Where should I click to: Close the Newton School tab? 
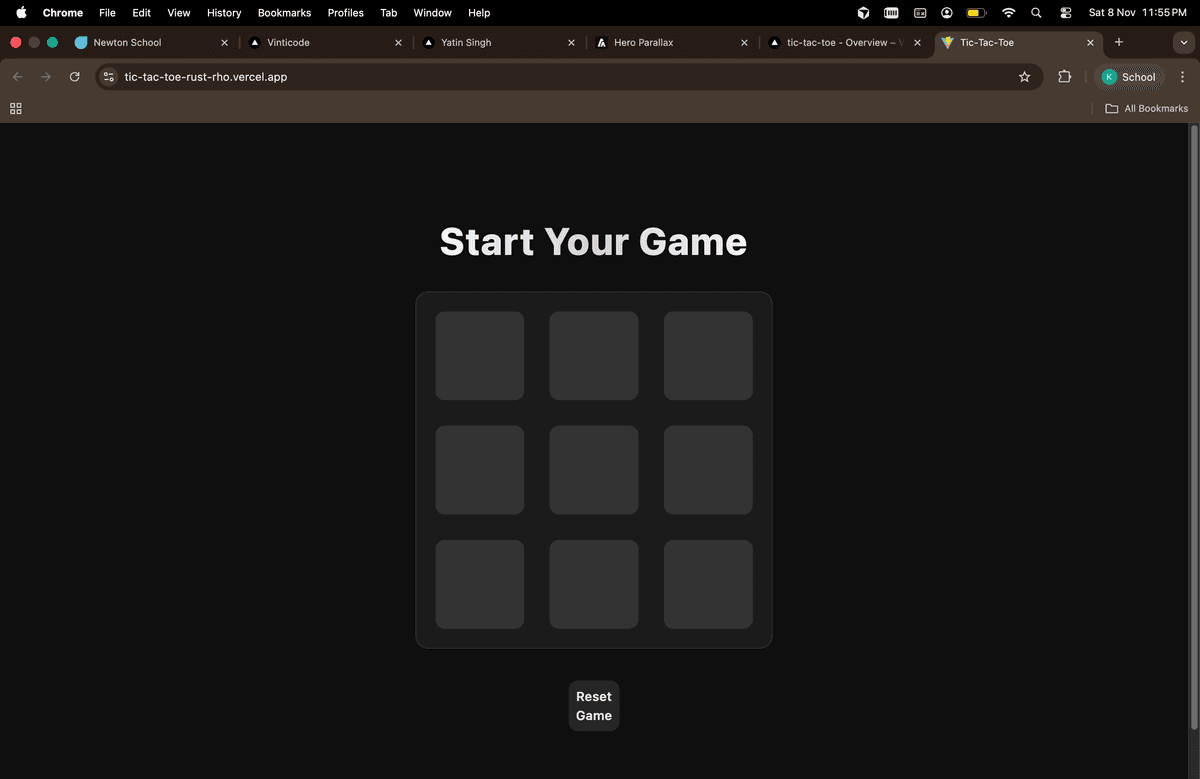click(224, 43)
